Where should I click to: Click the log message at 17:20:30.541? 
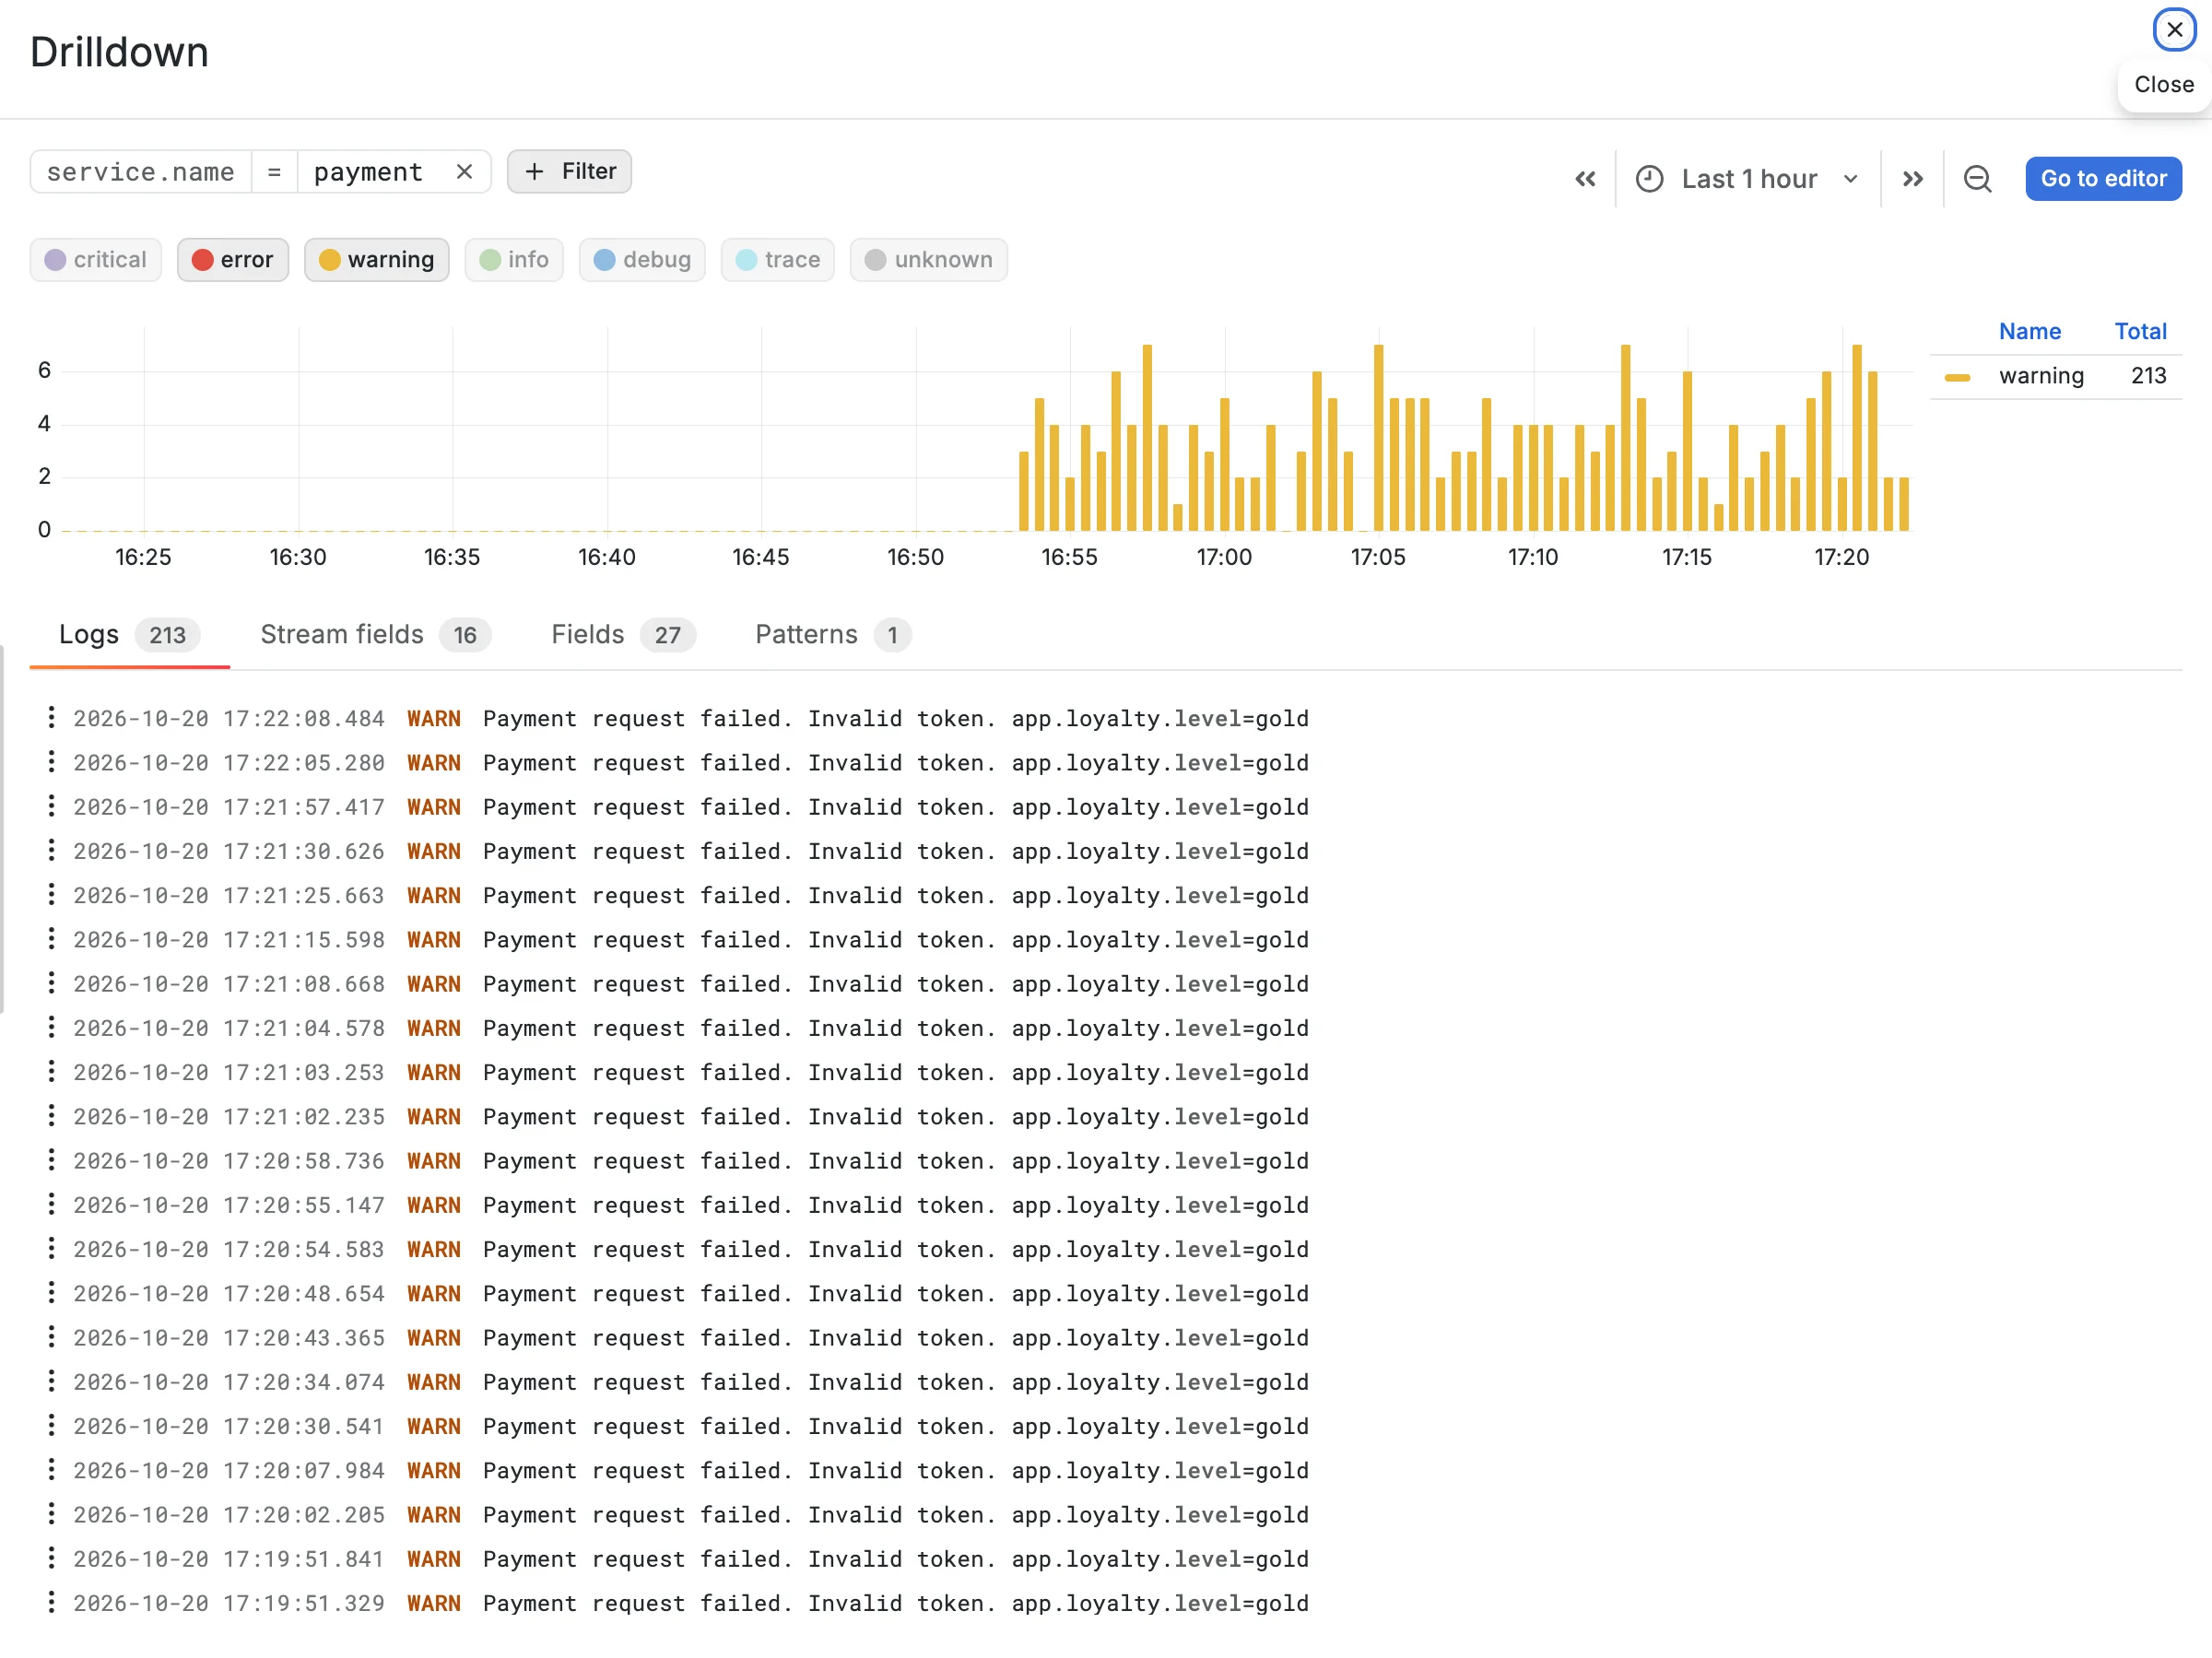(x=895, y=1426)
